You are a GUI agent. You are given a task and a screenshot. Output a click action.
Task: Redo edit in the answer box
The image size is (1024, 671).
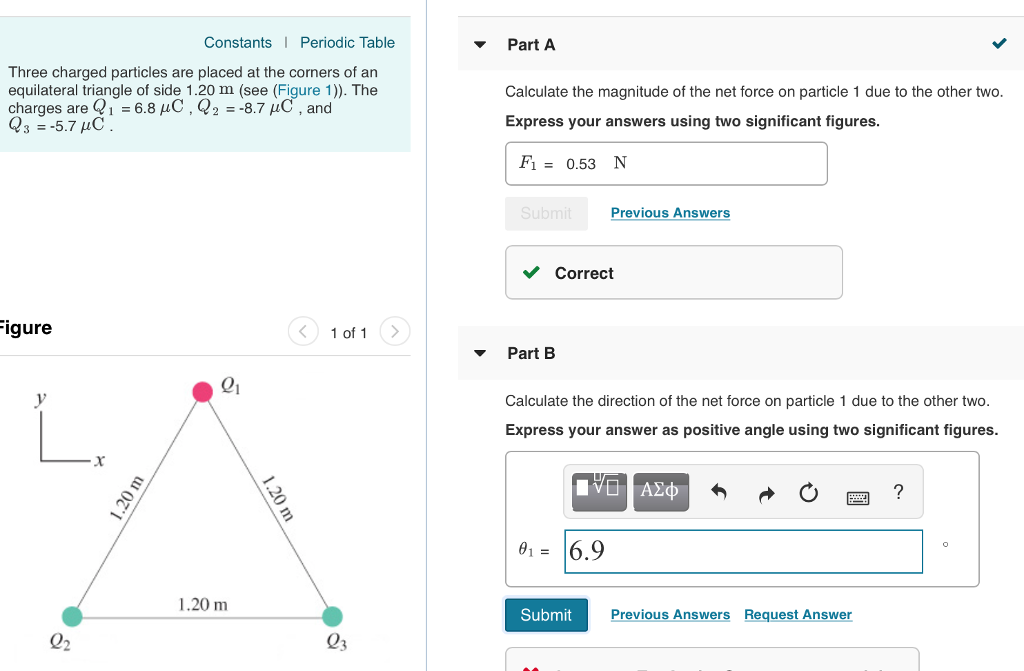coord(767,491)
